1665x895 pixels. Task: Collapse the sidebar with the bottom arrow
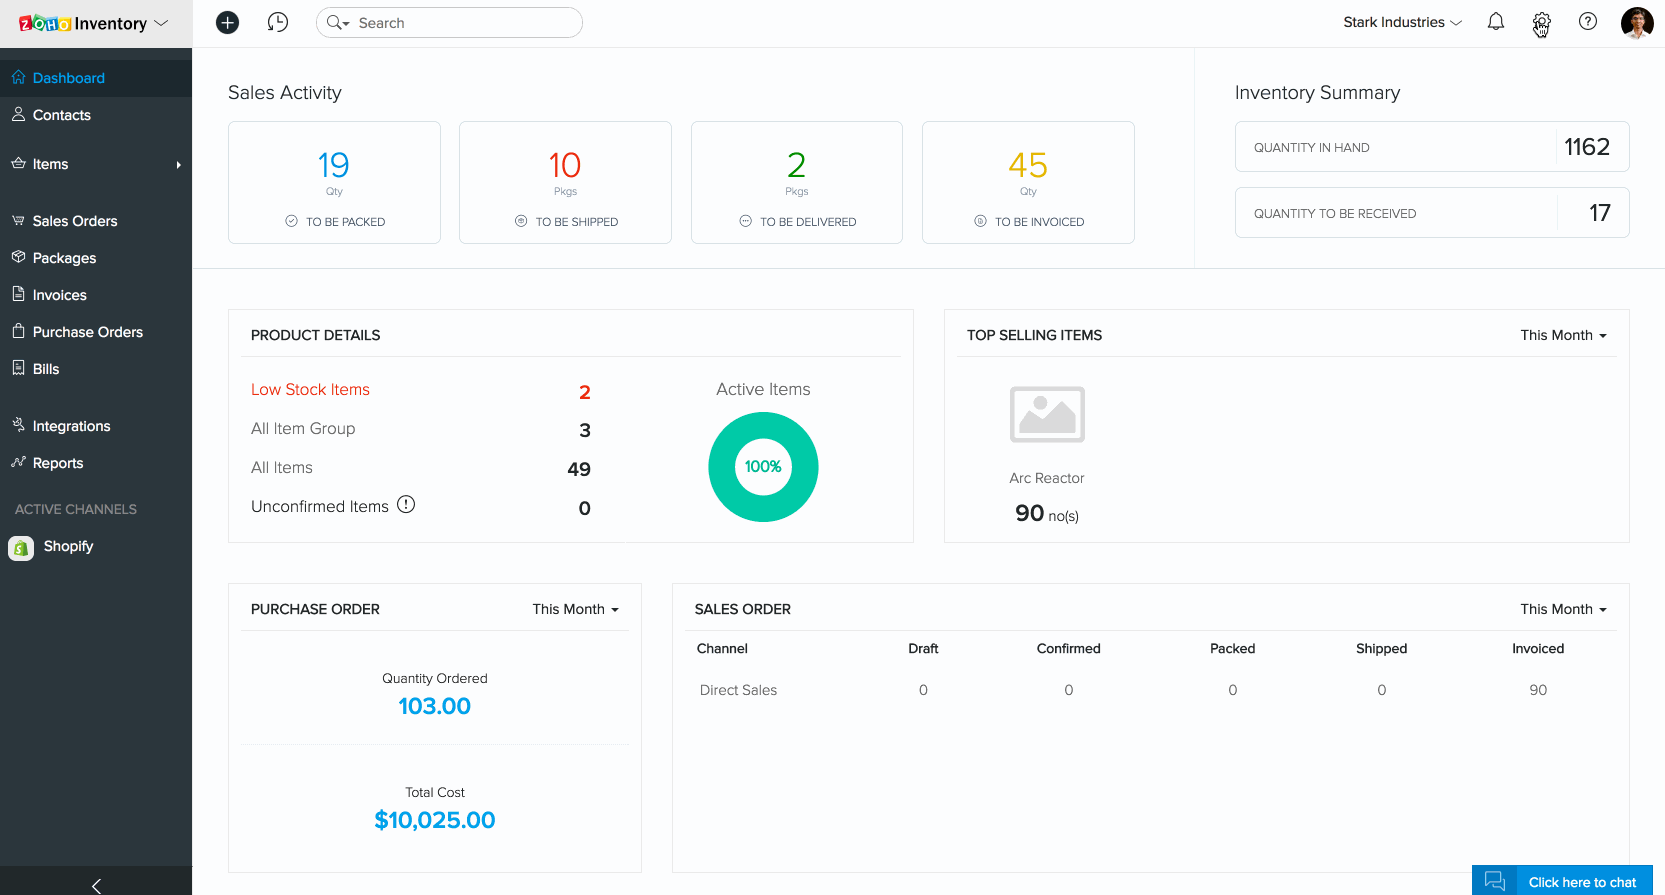(96, 884)
